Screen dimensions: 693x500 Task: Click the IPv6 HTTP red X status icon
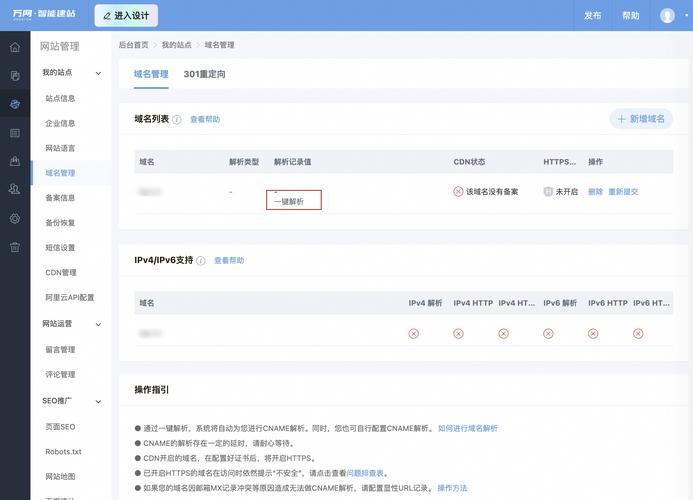[593, 333]
